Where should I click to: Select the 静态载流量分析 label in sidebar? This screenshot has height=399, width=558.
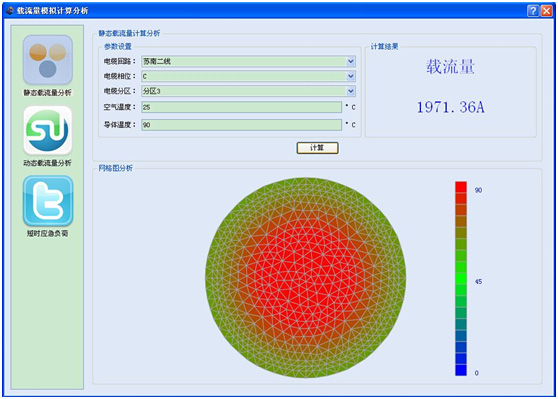(x=48, y=93)
